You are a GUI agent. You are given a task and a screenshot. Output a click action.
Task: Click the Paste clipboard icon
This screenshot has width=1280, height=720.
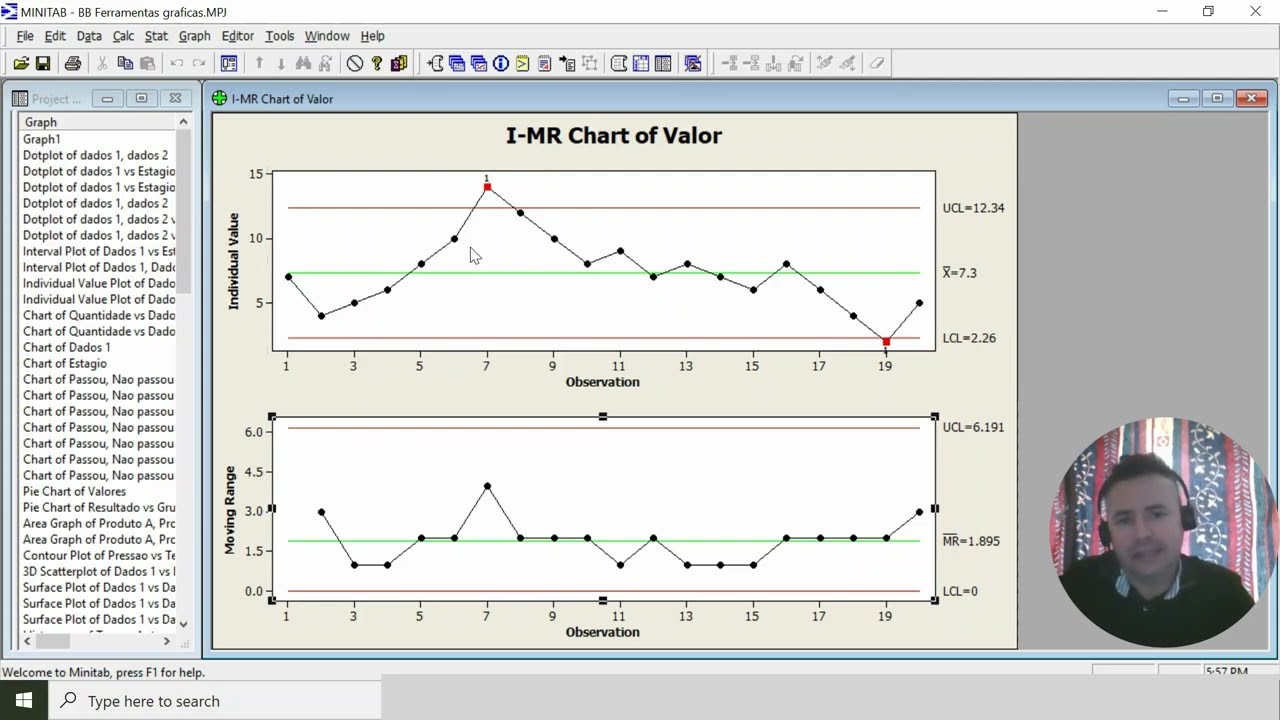coord(147,63)
